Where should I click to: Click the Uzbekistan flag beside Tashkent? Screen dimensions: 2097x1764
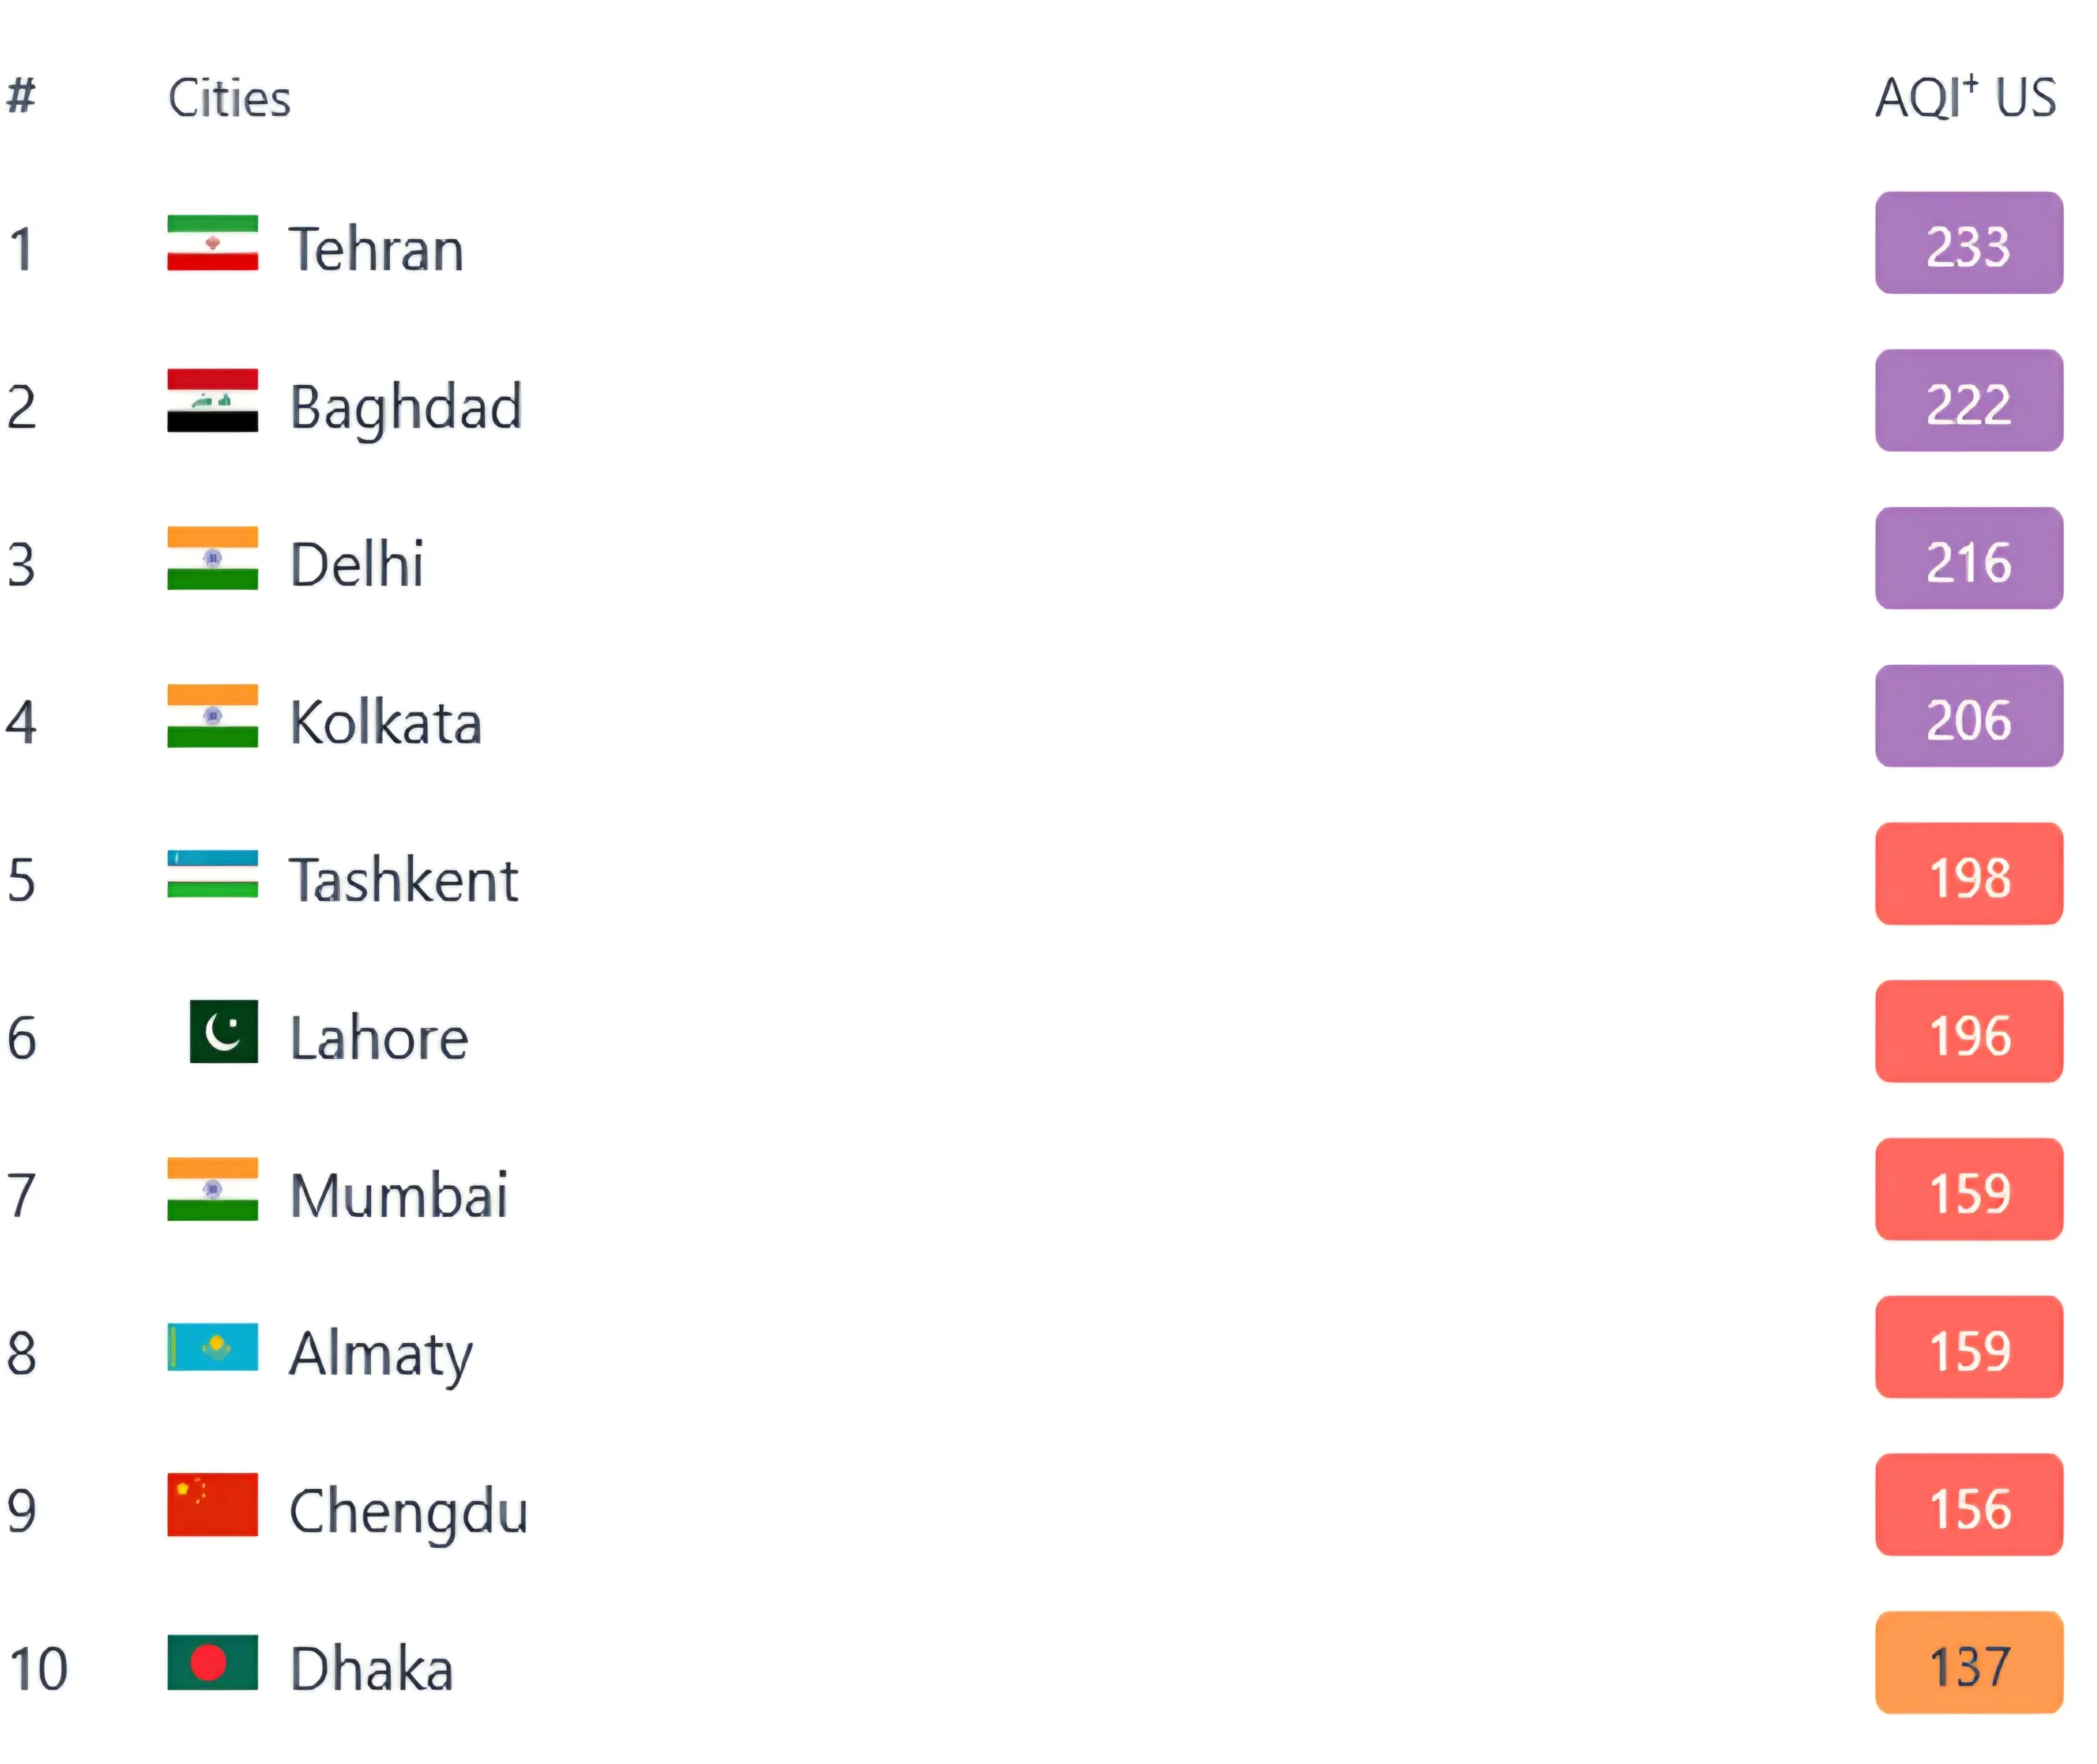tap(212, 874)
